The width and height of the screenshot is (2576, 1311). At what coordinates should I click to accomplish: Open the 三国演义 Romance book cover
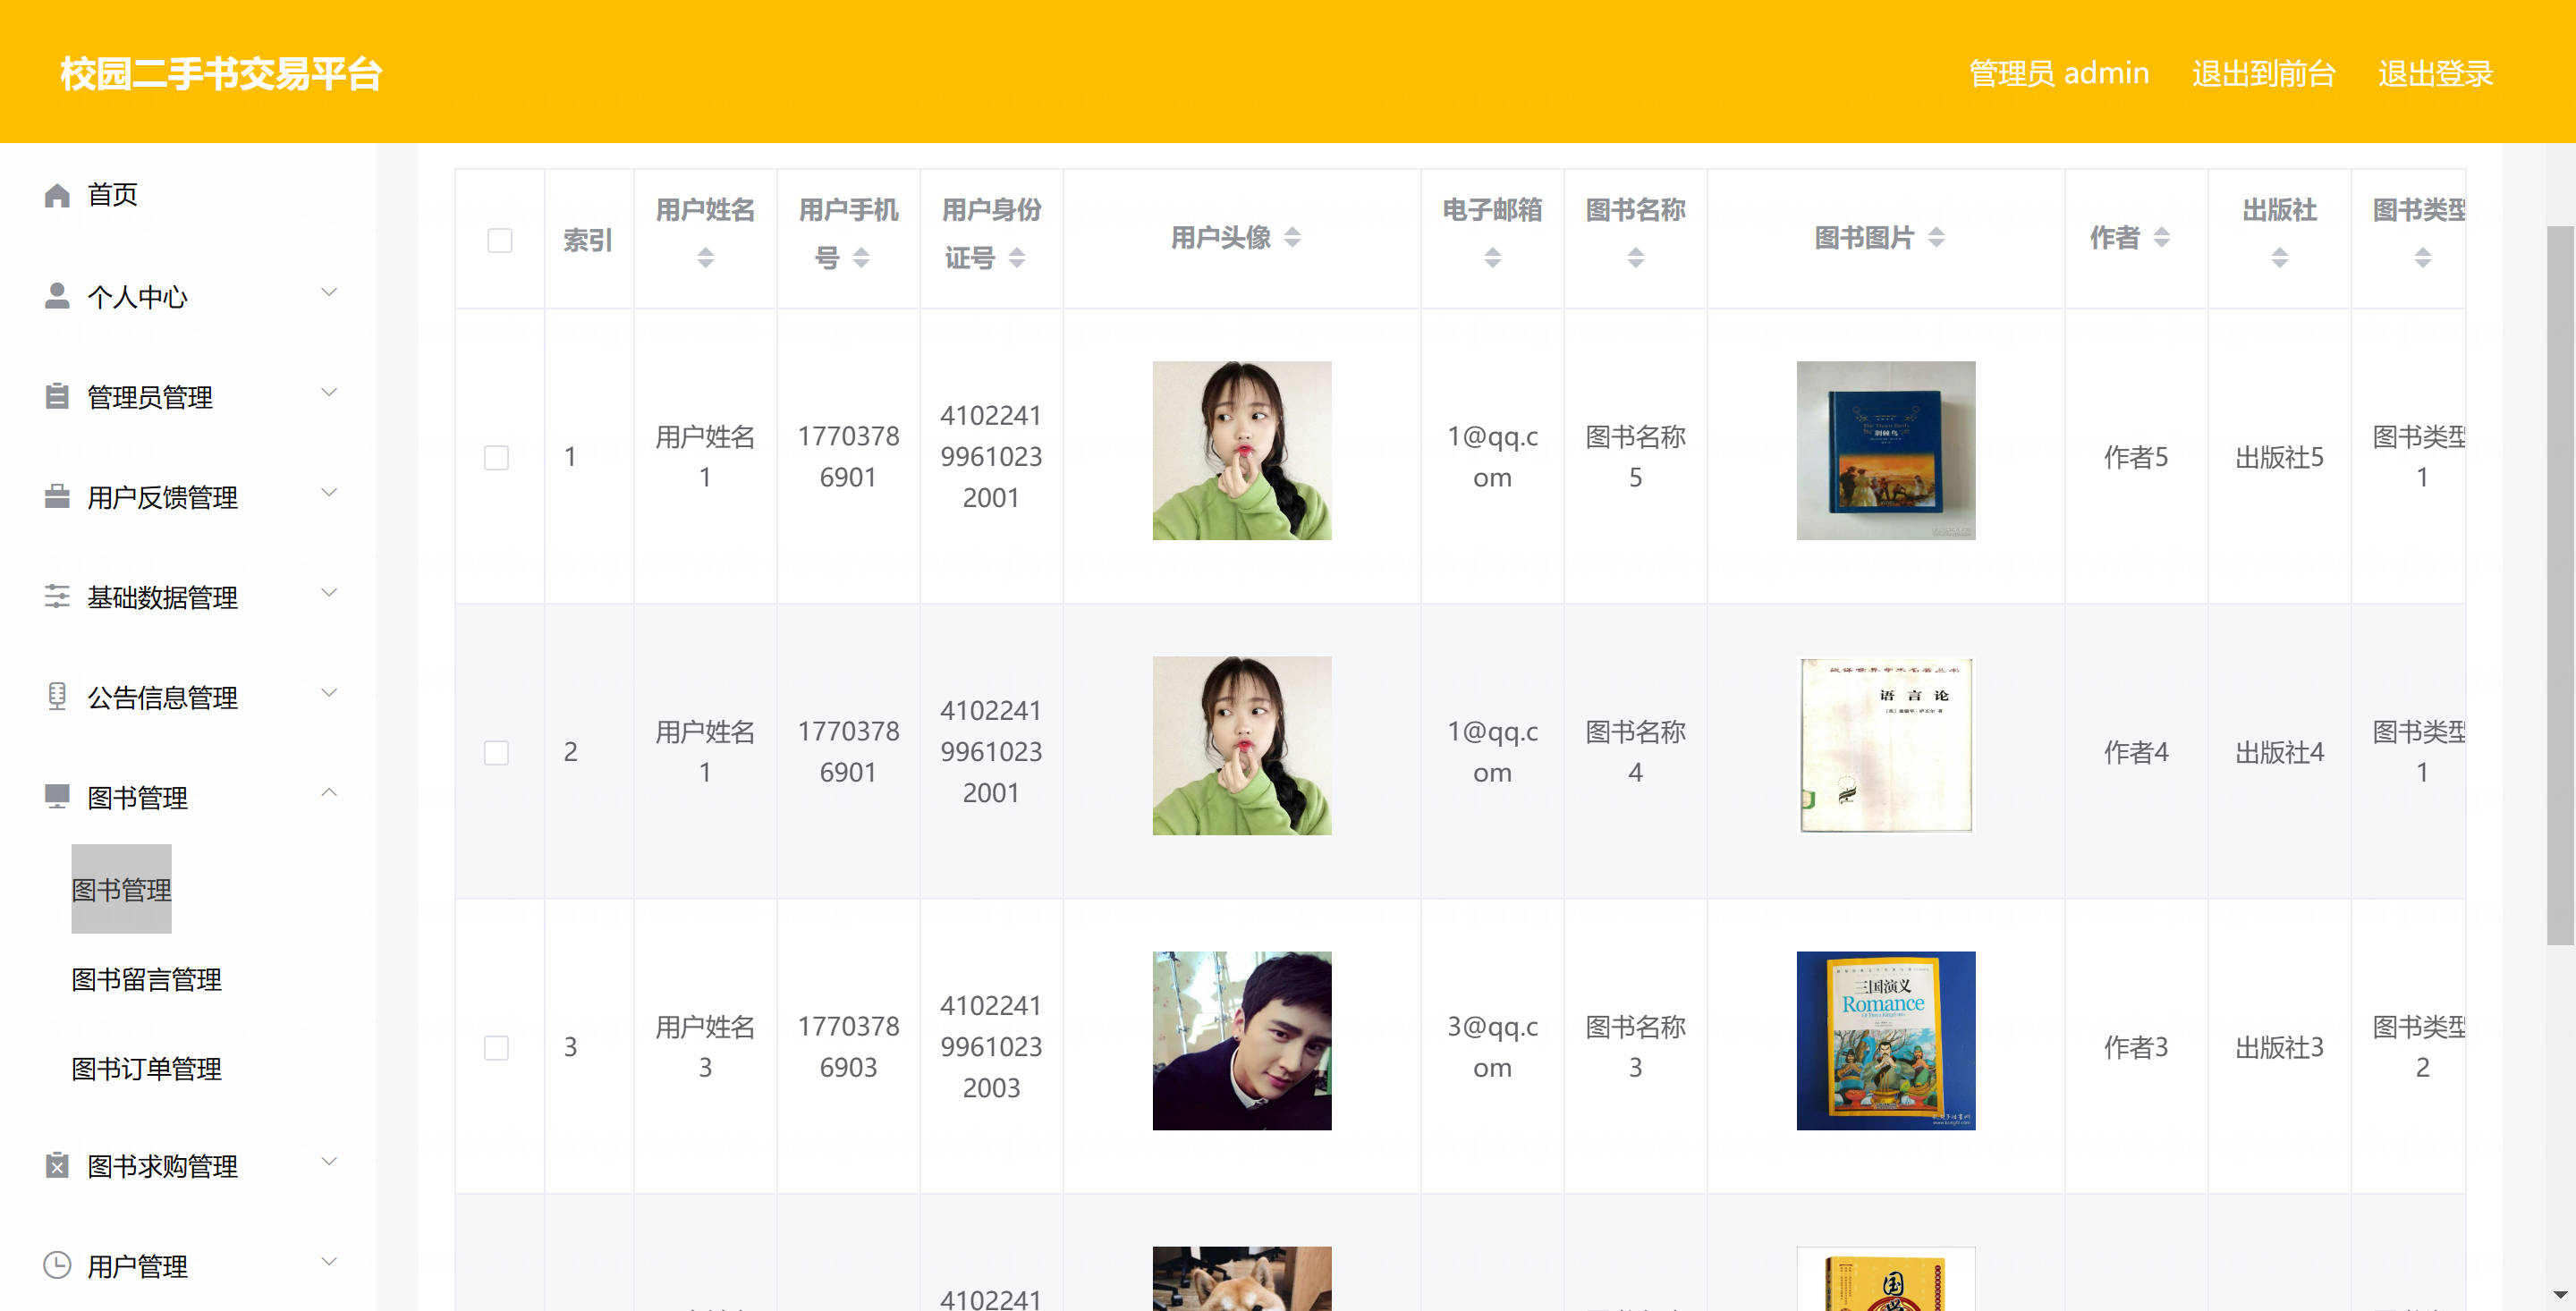pos(1885,1040)
